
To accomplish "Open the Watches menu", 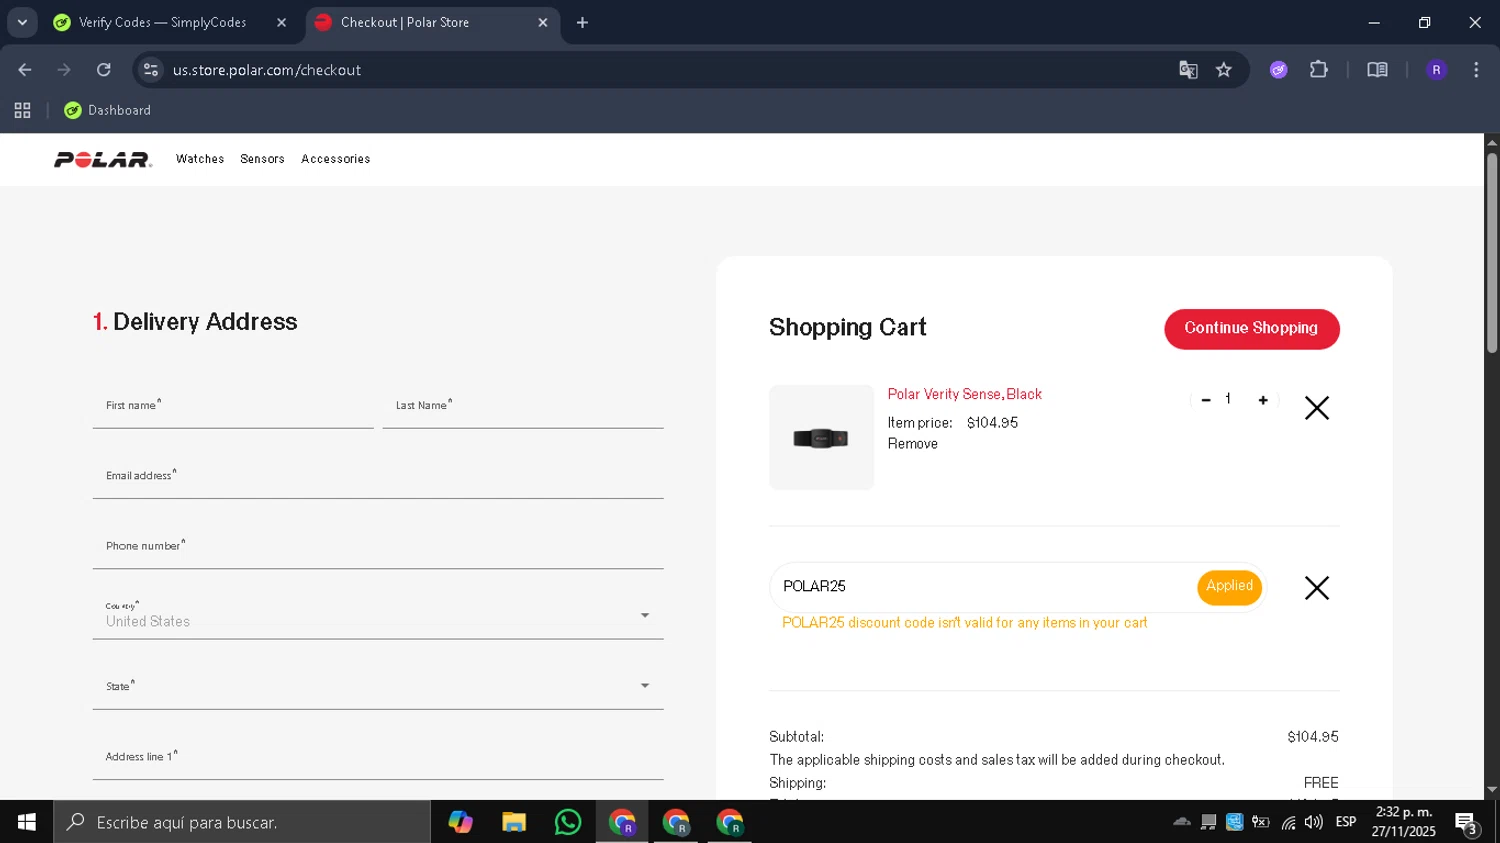I will tap(200, 159).
